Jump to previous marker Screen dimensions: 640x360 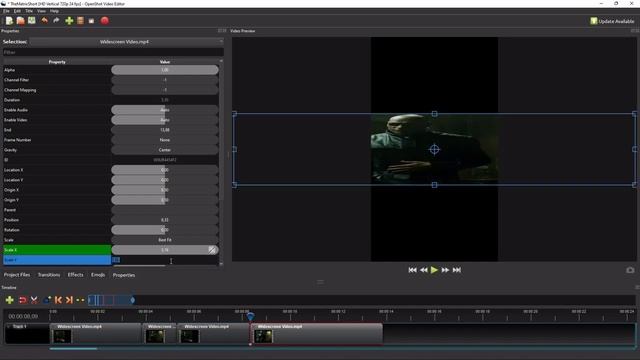click(58, 300)
